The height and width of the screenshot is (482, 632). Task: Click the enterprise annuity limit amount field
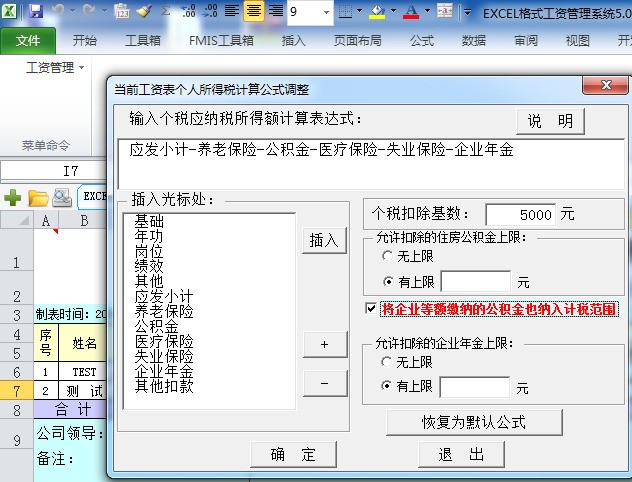474,387
